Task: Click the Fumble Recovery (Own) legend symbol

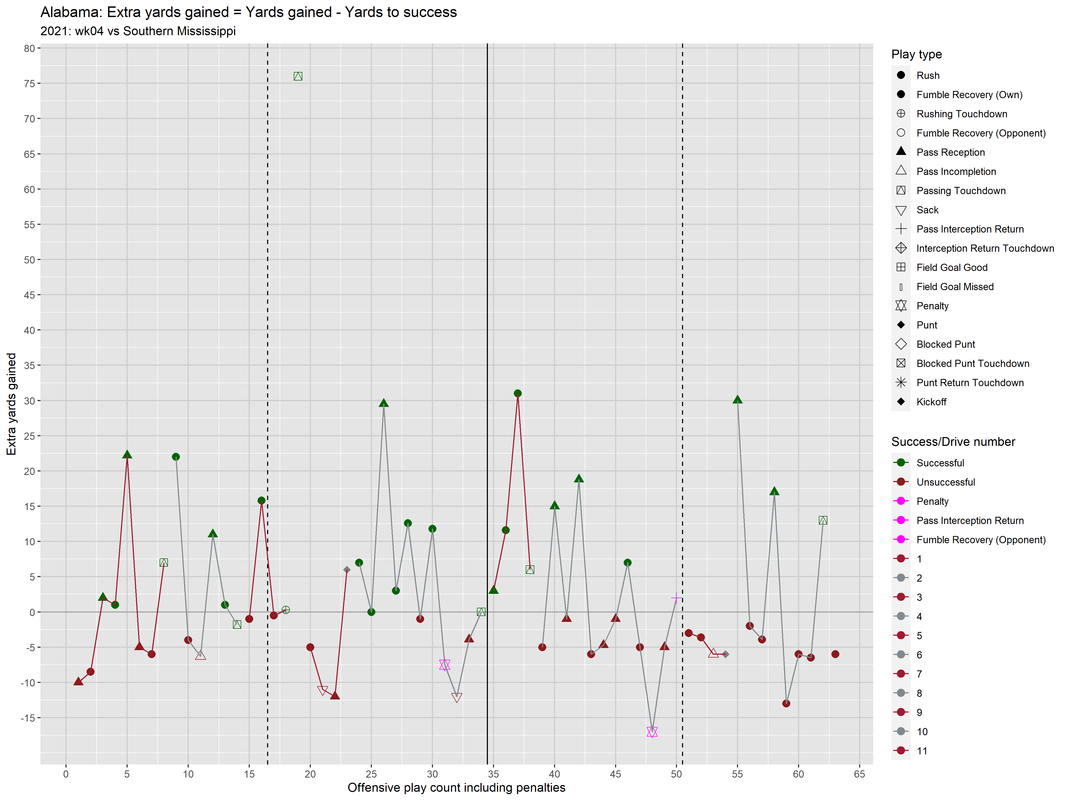Action: (901, 95)
